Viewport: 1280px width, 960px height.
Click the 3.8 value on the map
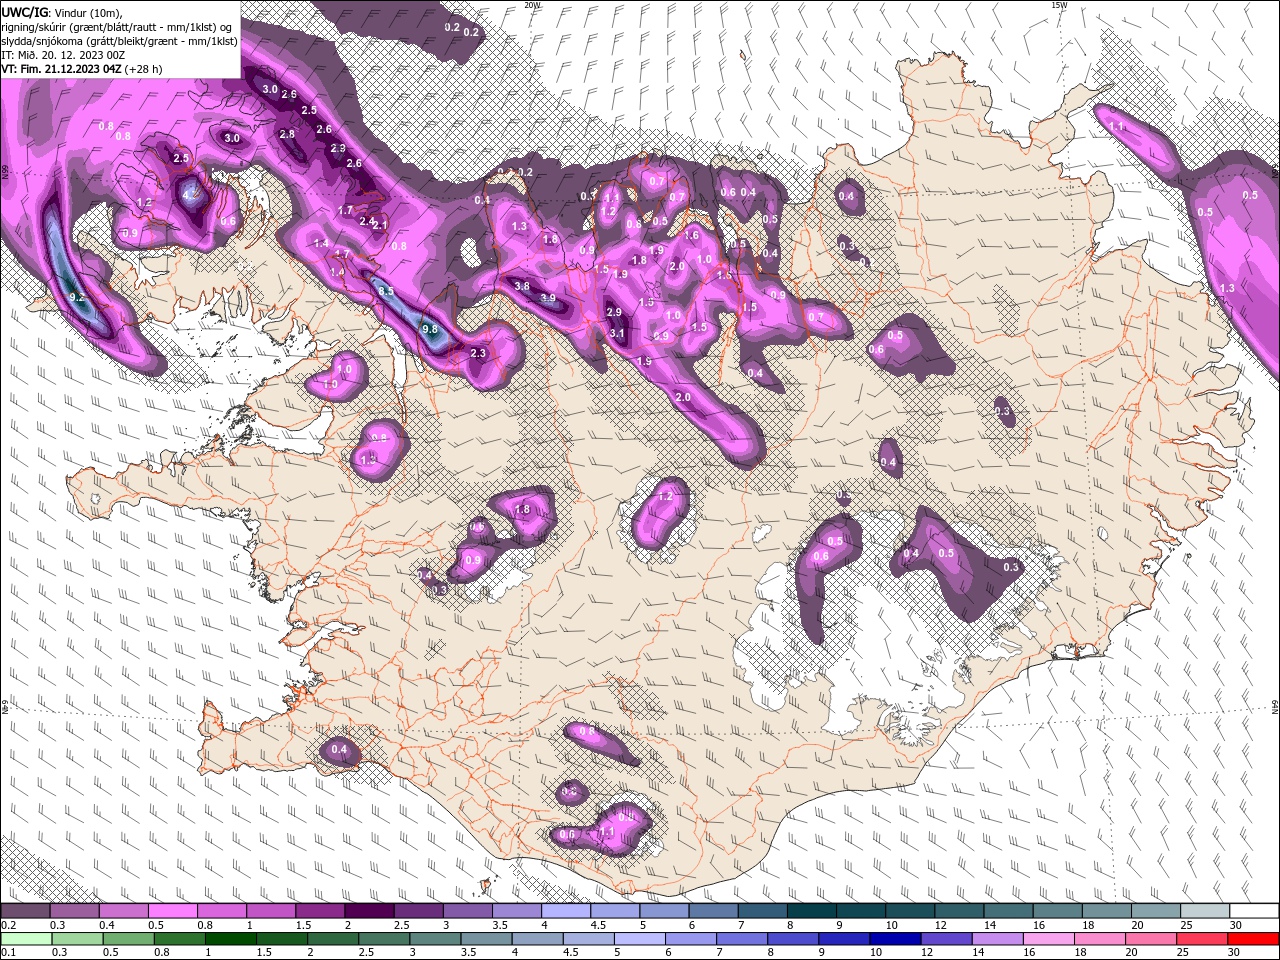[521, 286]
